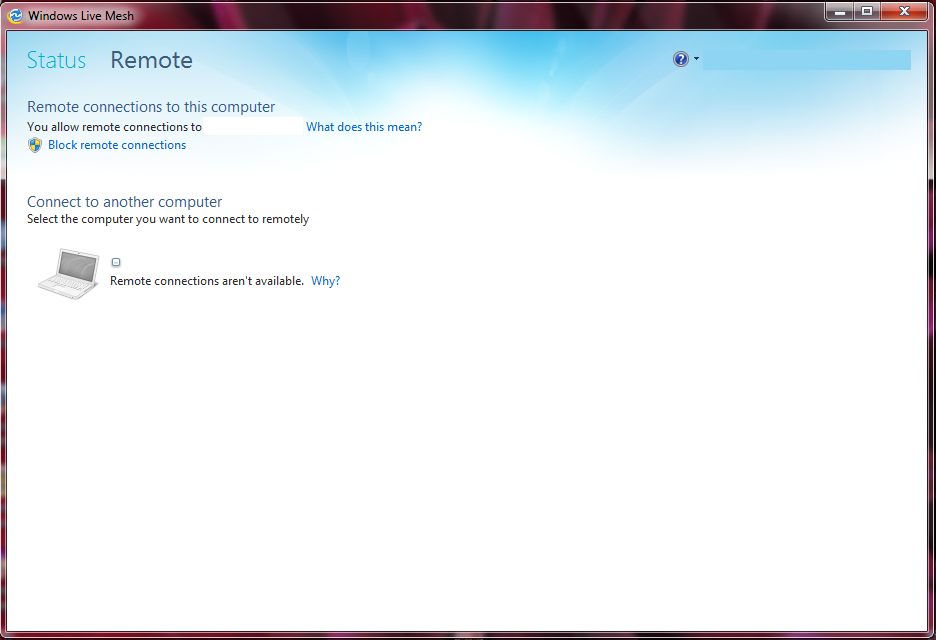Switch to the Status tab
Image resolution: width=936 pixels, height=640 pixels.
(56, 60)
